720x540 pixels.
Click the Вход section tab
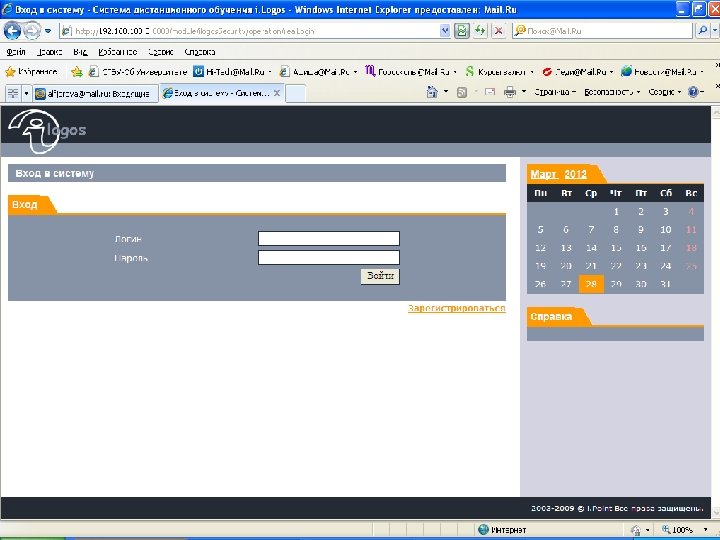(x=25, y=204)
